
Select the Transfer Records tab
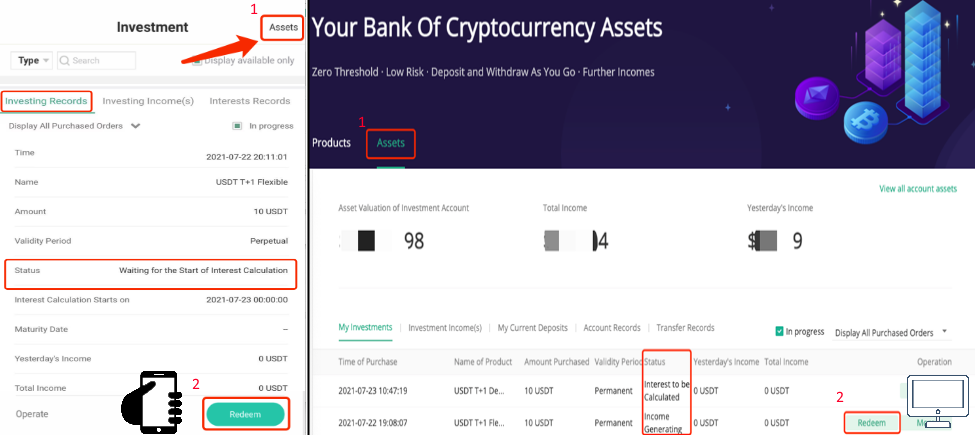tap(685, 327)
